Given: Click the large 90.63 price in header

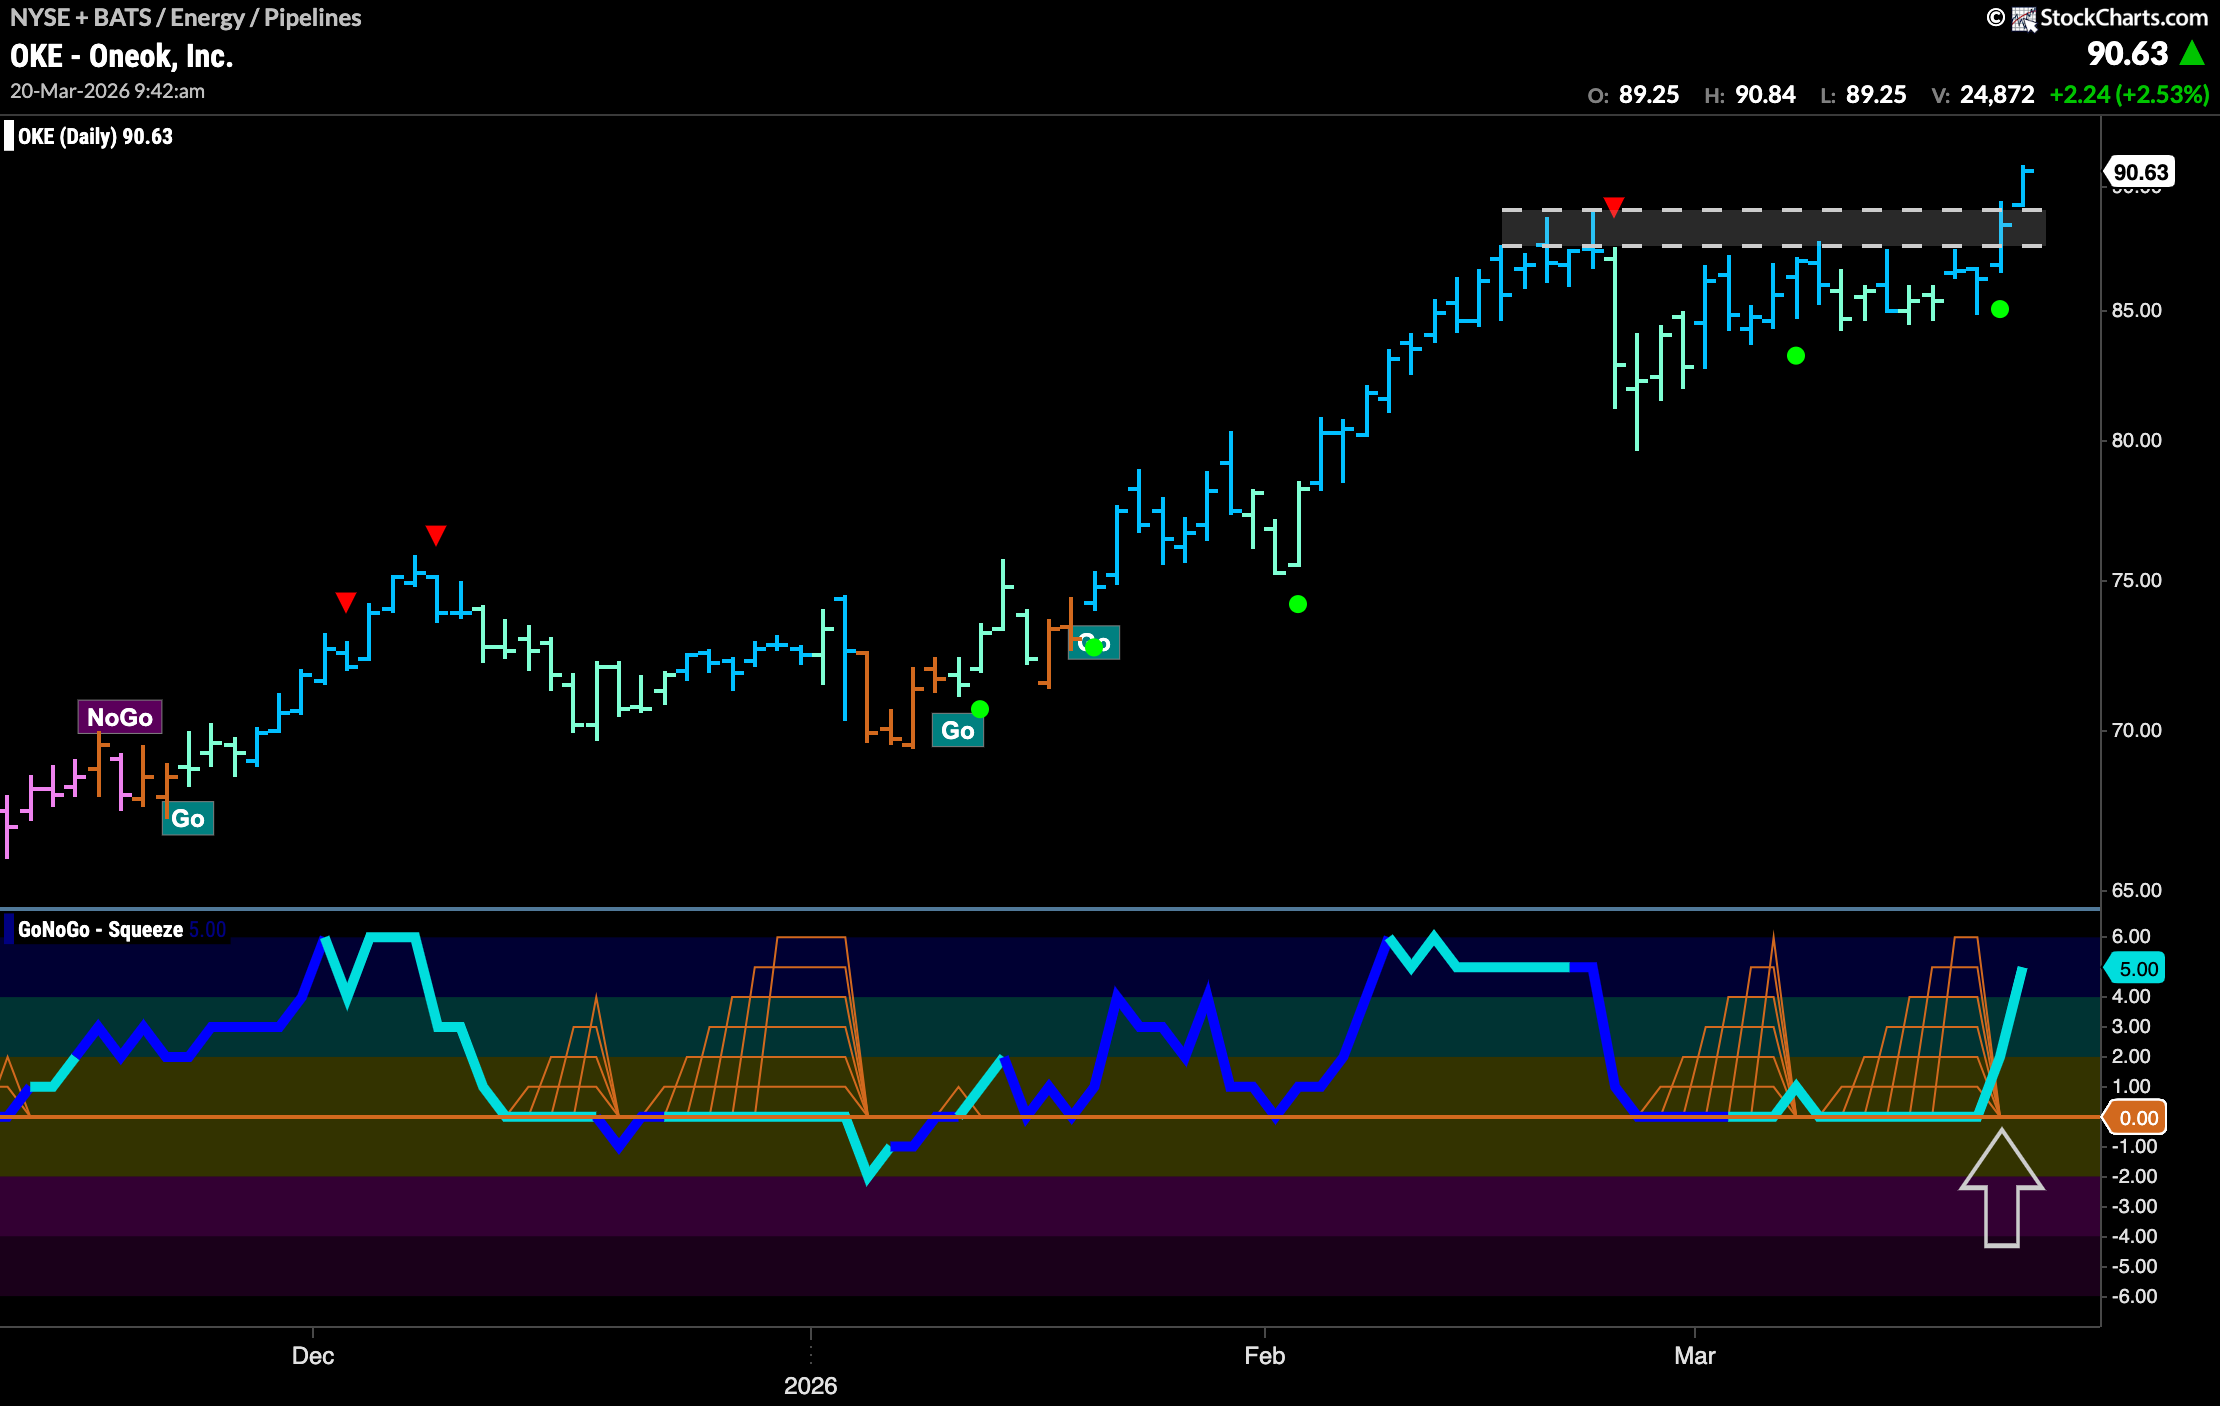Looking at the screenshot, I should [x=2128, y=54].
